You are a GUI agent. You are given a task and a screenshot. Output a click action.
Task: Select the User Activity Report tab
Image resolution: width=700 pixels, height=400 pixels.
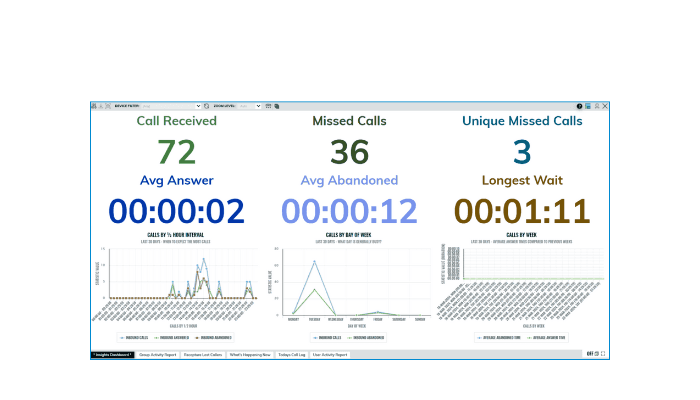(330, 354)
